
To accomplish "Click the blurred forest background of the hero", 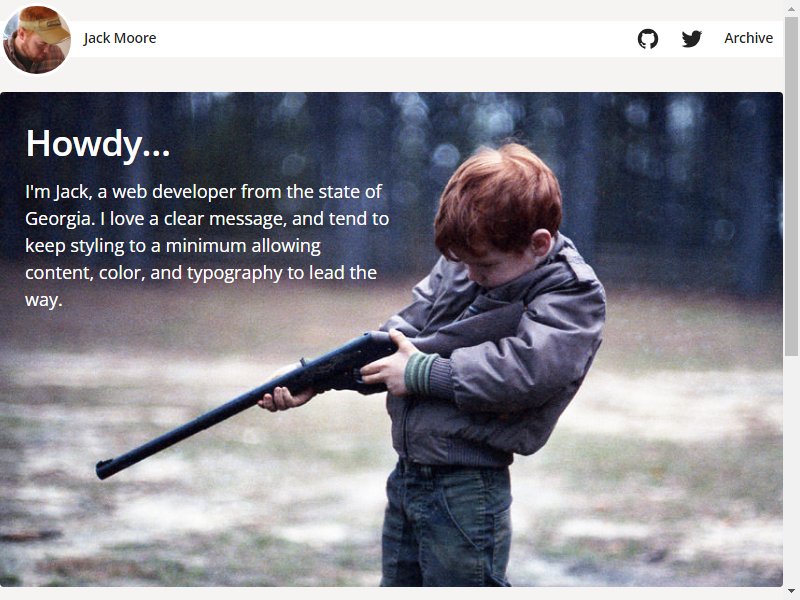I will pyautogui.click(x=673, y=179).
